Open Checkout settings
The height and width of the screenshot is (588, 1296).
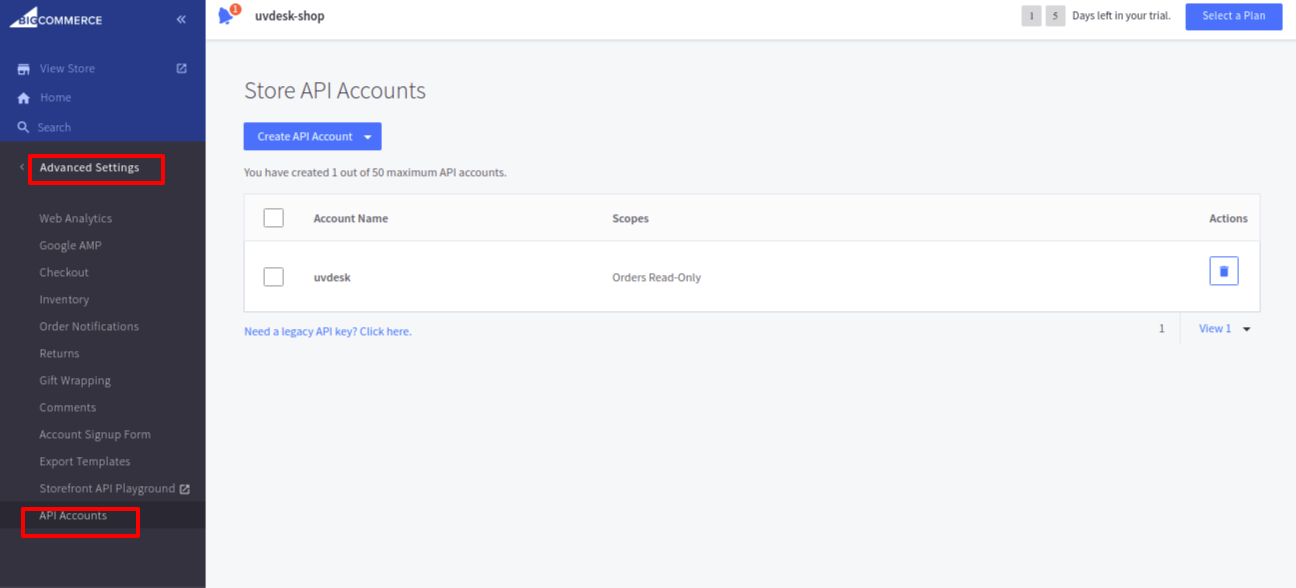63,272
